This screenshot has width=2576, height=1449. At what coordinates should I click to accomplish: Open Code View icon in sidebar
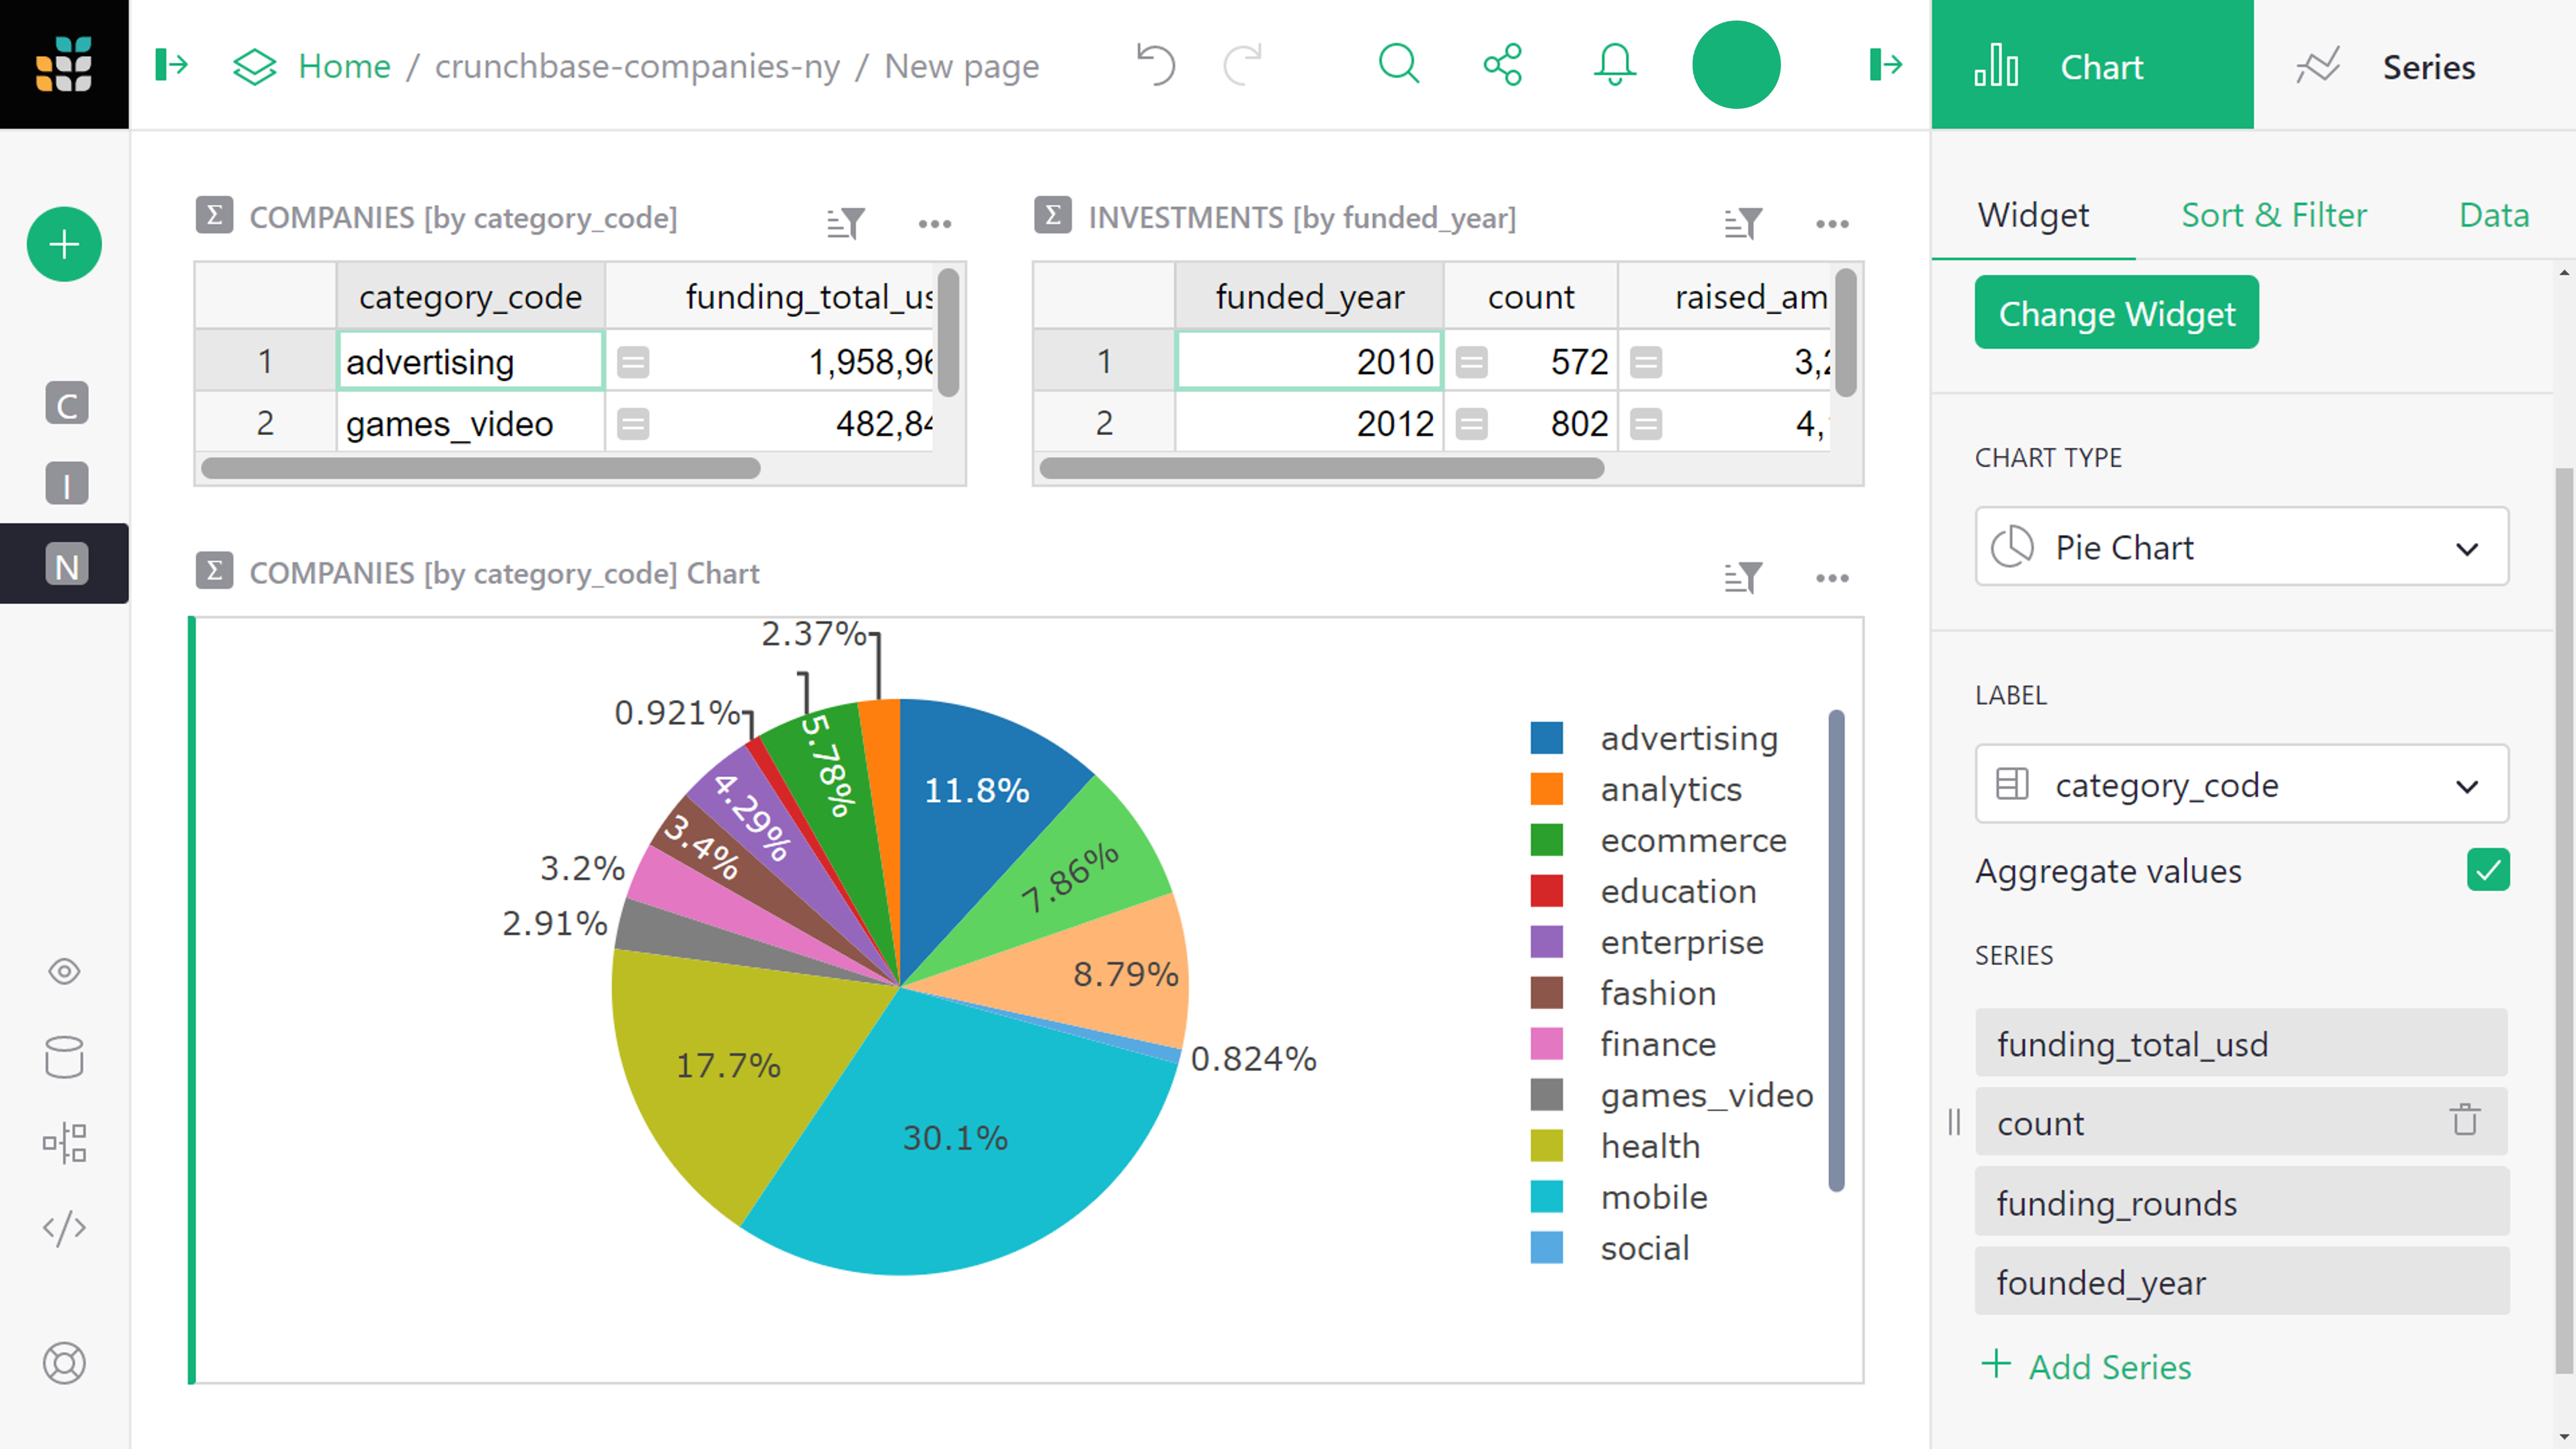[x=64, y=1228]
